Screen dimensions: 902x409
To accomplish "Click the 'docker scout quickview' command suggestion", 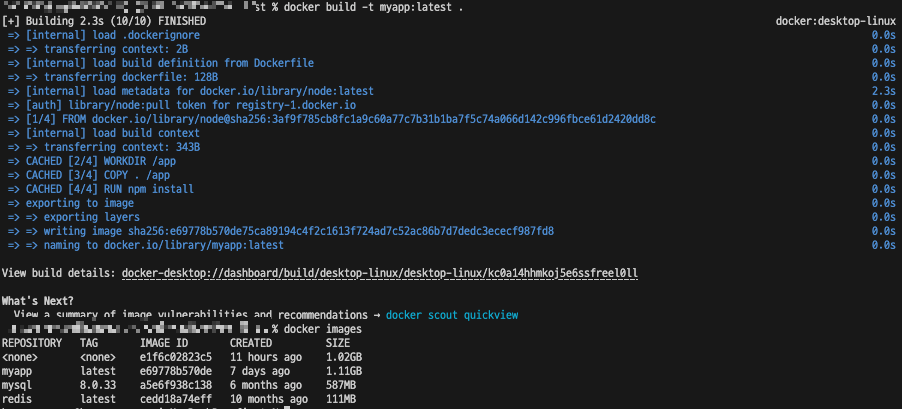I will [x=452, y=315].
